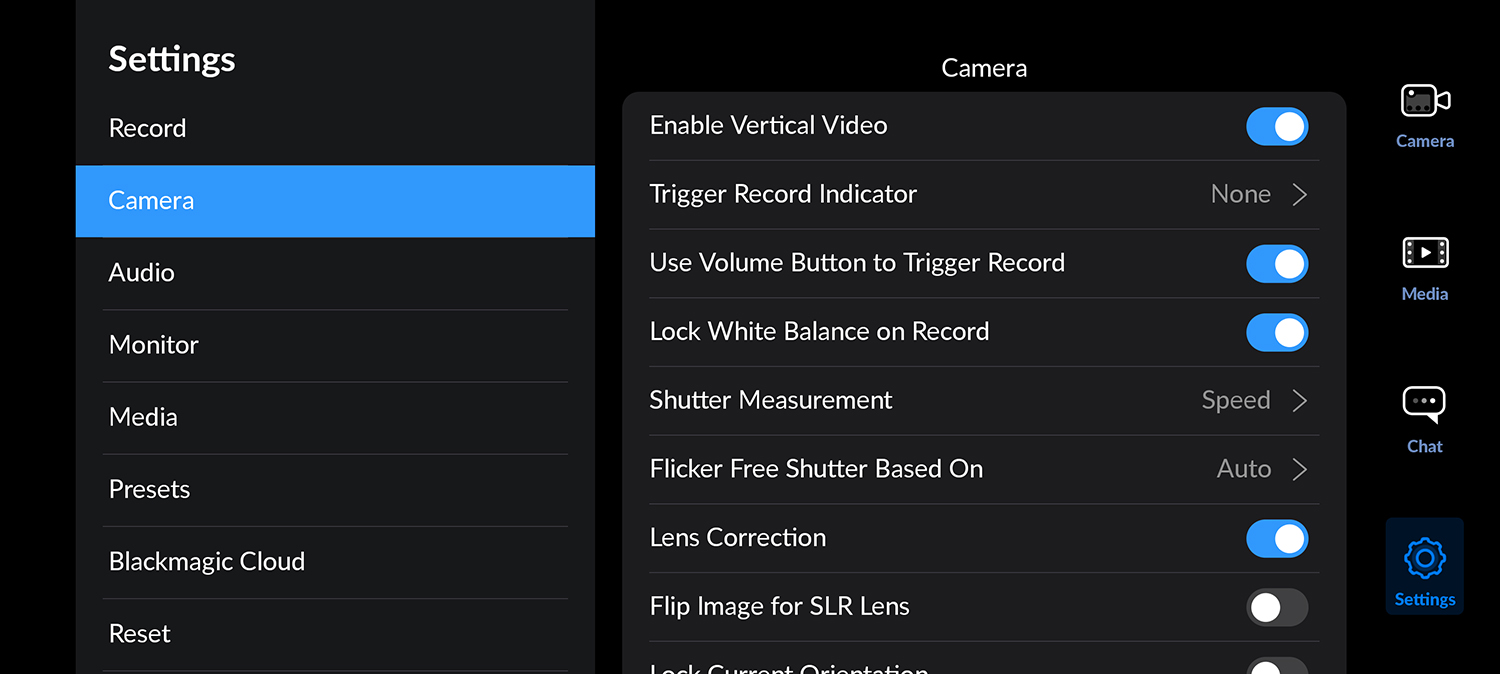Open the Chat bubble icon
Image resolution: width=1500 pixels, height=674 pixels.
click(x=1425, y=405)
